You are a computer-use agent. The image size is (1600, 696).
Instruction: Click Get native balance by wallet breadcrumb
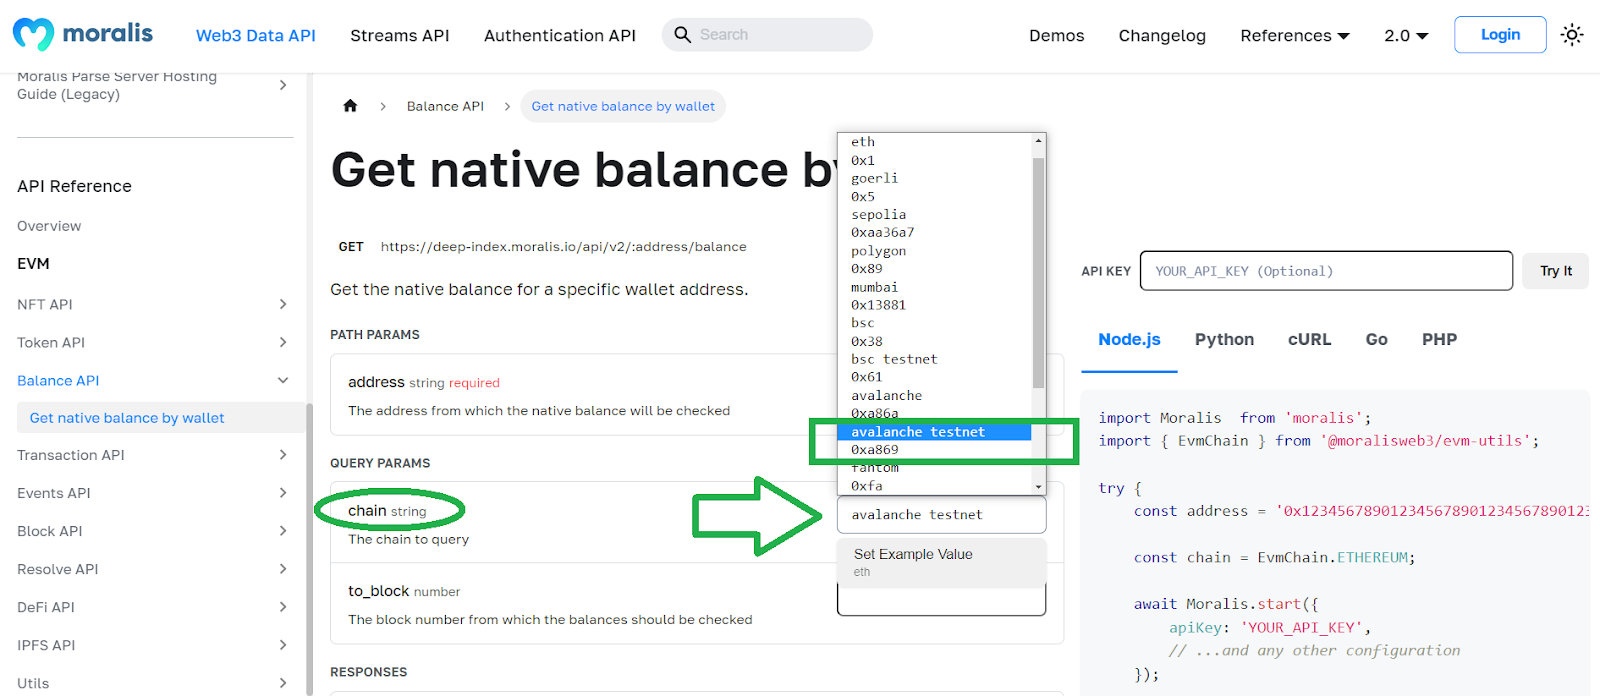click(623, 106)
